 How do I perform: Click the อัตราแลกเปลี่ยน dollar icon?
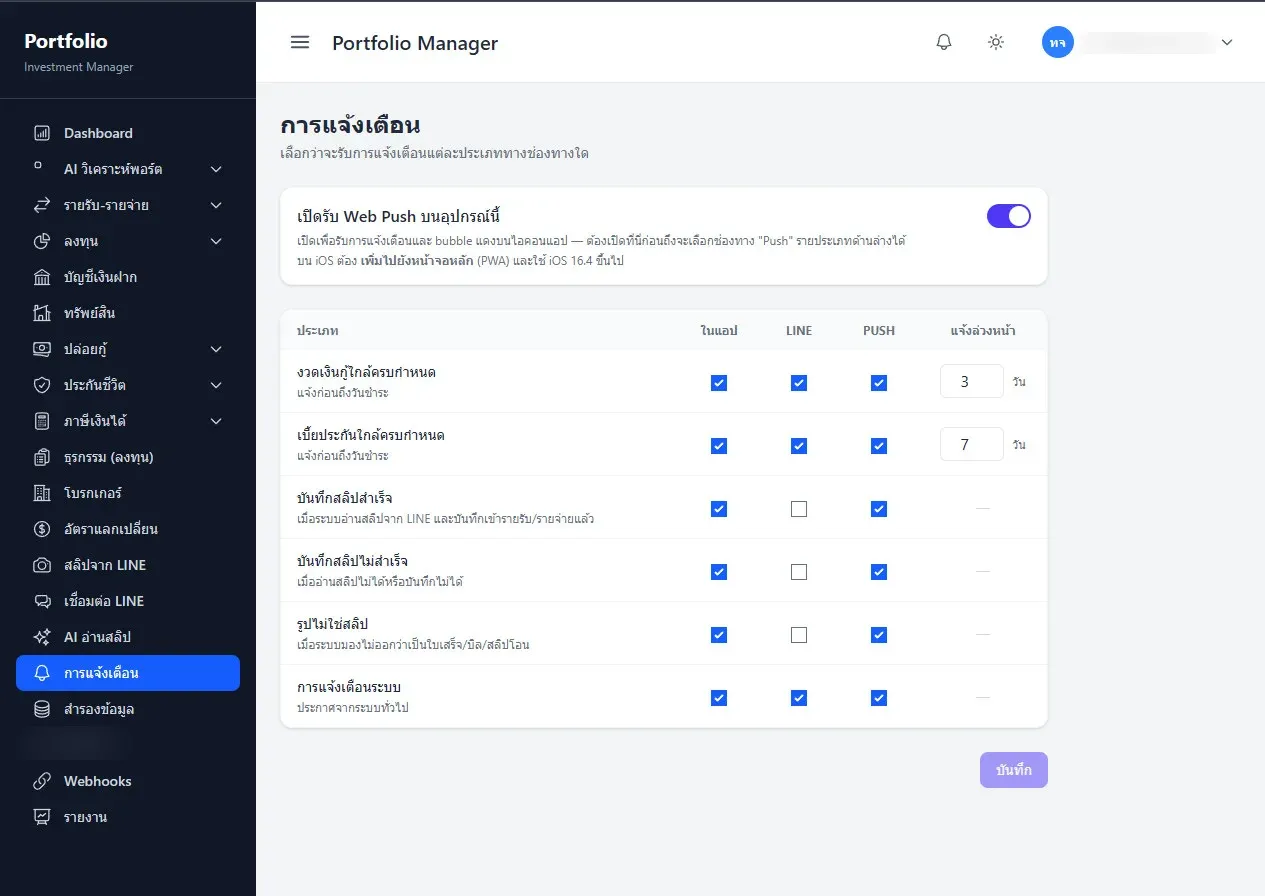[x=42, y=529]
